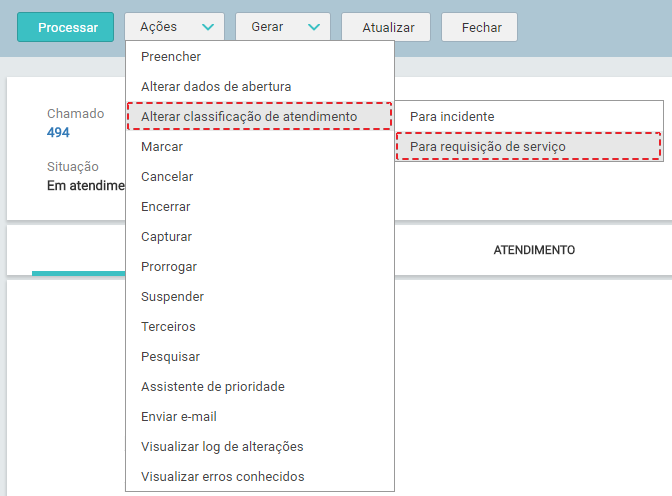Choose the Capturar action
The height and width of the screenshot is (496, 672).
[166, 237]
